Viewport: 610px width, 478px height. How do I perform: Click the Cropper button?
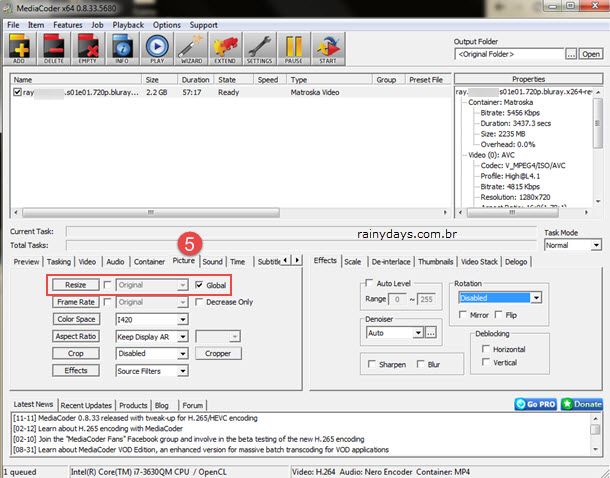tap(218, 353)
